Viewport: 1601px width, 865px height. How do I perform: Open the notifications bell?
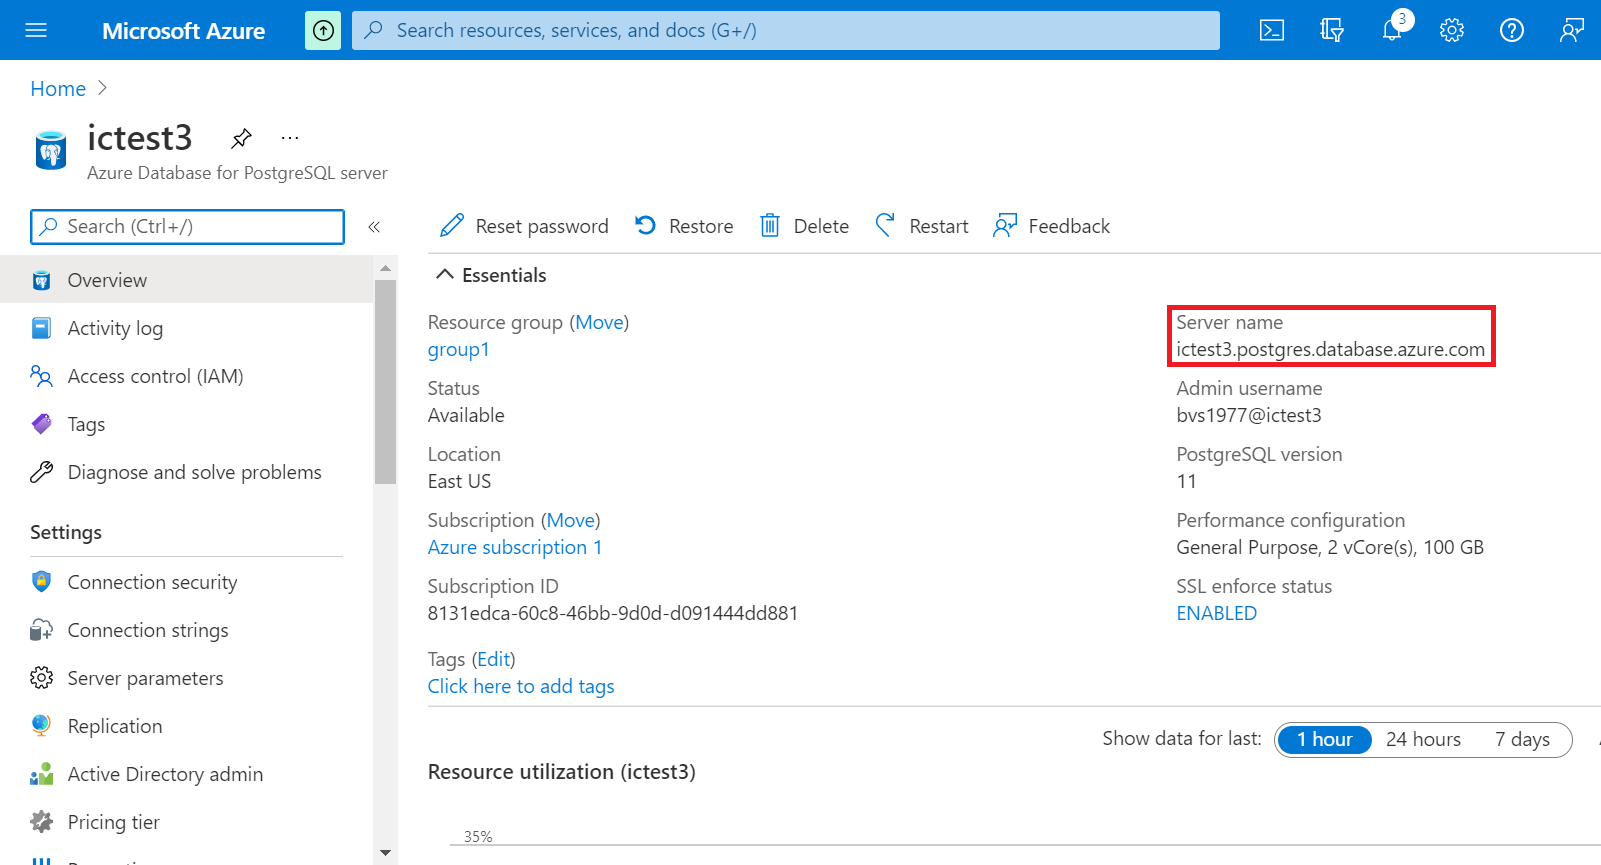point(1391,30)
